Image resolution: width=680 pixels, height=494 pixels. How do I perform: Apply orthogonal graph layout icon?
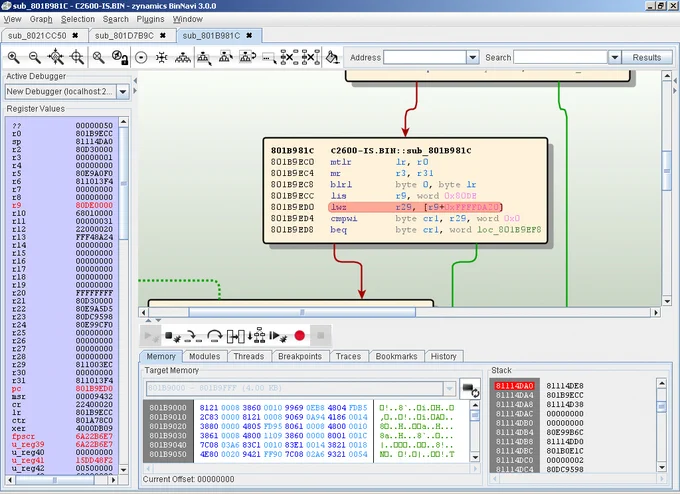[162, 57]
